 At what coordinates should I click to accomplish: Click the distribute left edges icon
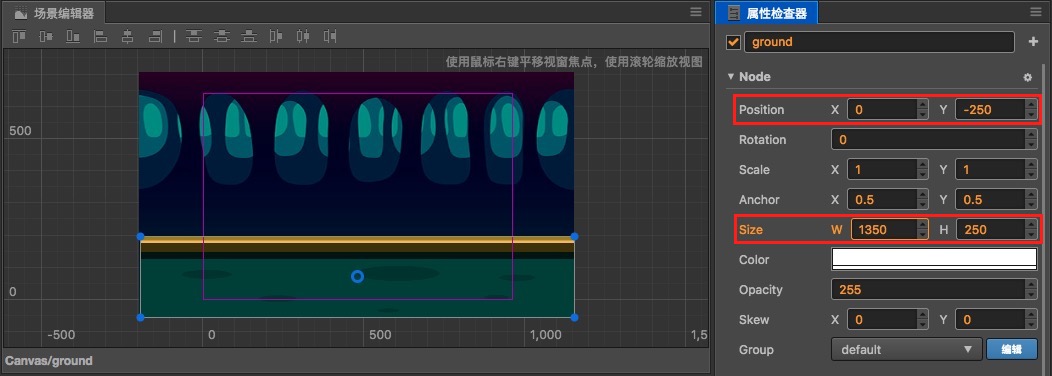pos(276,36)
